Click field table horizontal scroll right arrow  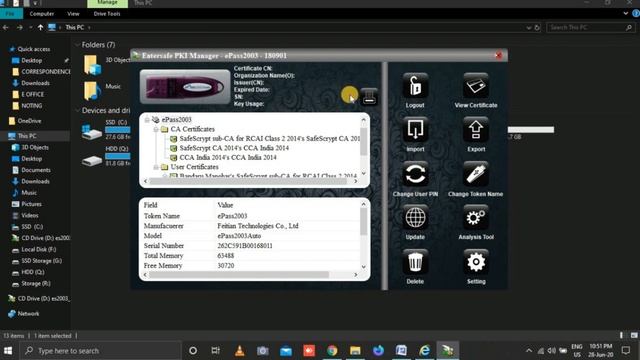click(x=356, y=275)
